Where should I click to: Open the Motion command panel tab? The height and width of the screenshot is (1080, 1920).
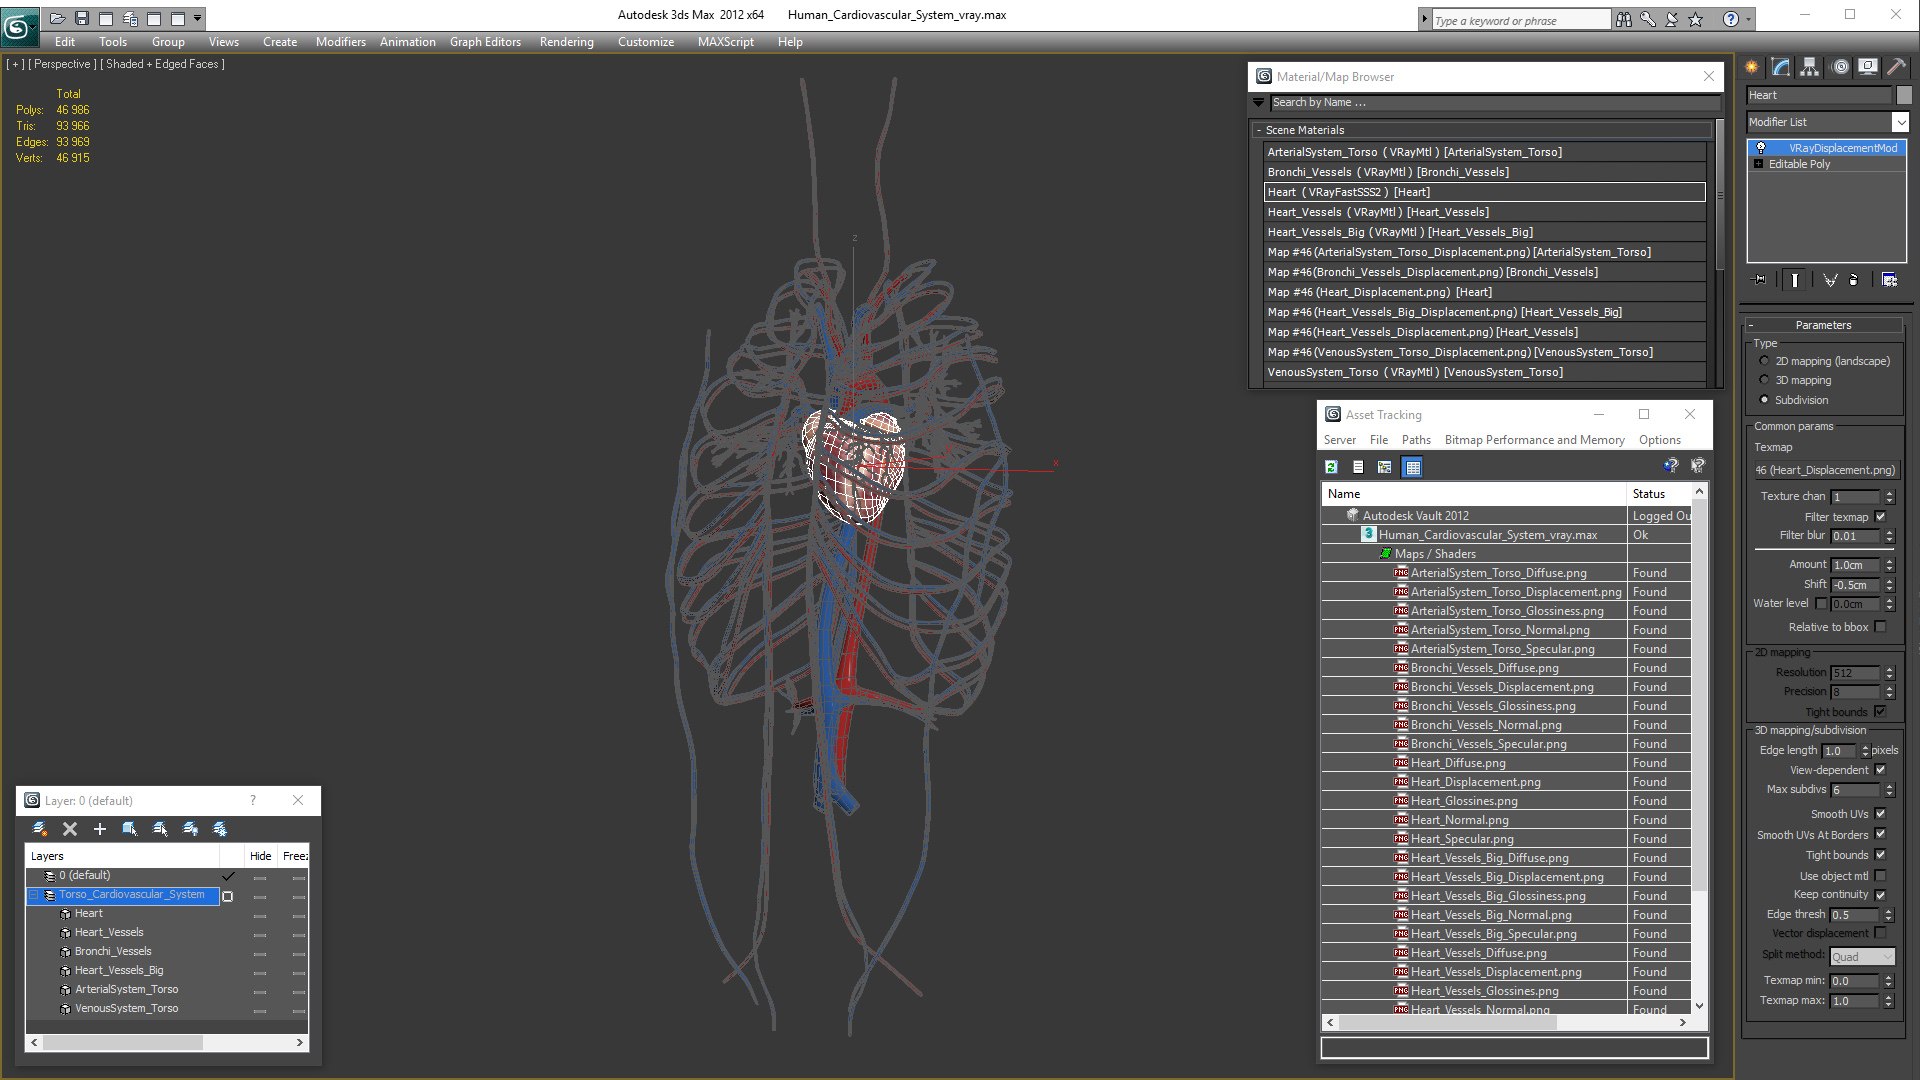1840,67
